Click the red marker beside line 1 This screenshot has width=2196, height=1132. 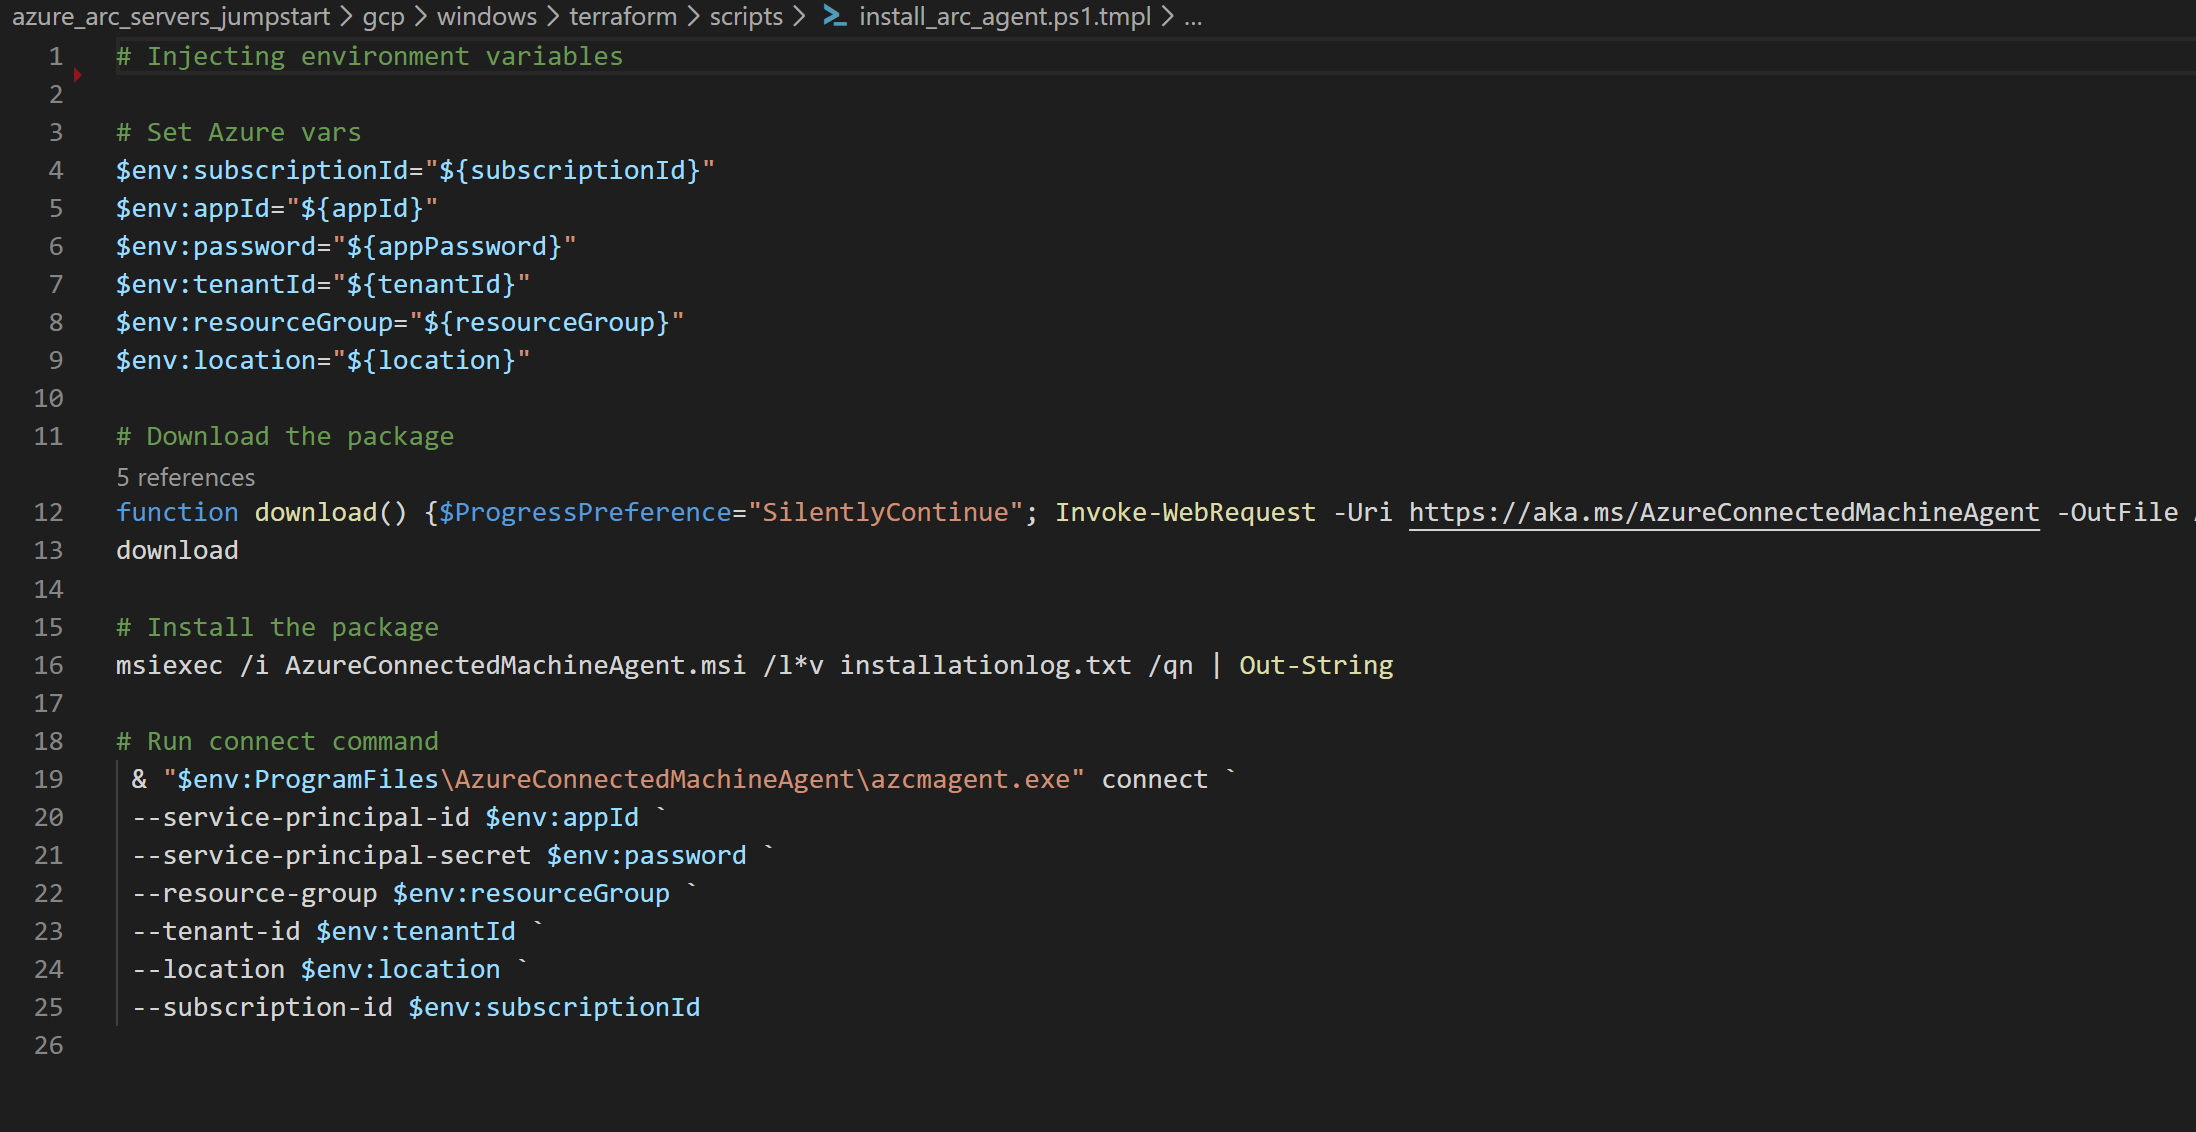tap(77, 75)
